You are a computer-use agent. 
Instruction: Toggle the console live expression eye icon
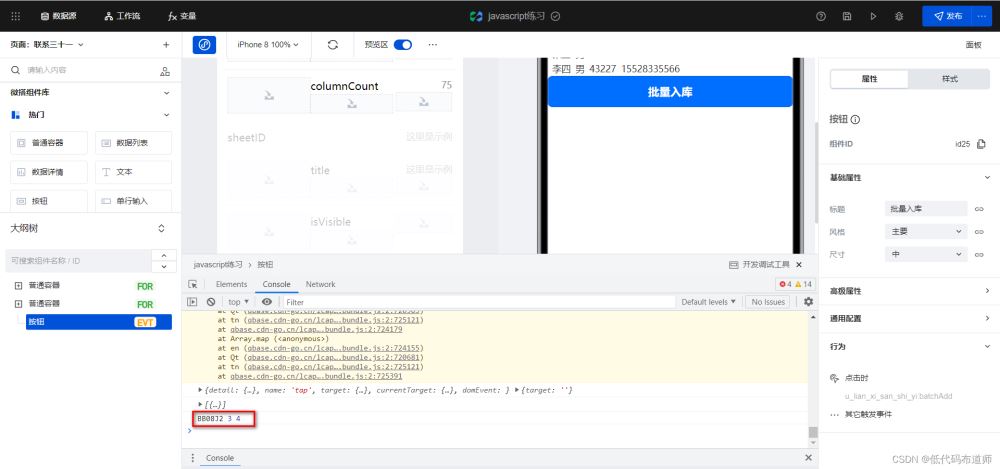click(x=267, y=302)
